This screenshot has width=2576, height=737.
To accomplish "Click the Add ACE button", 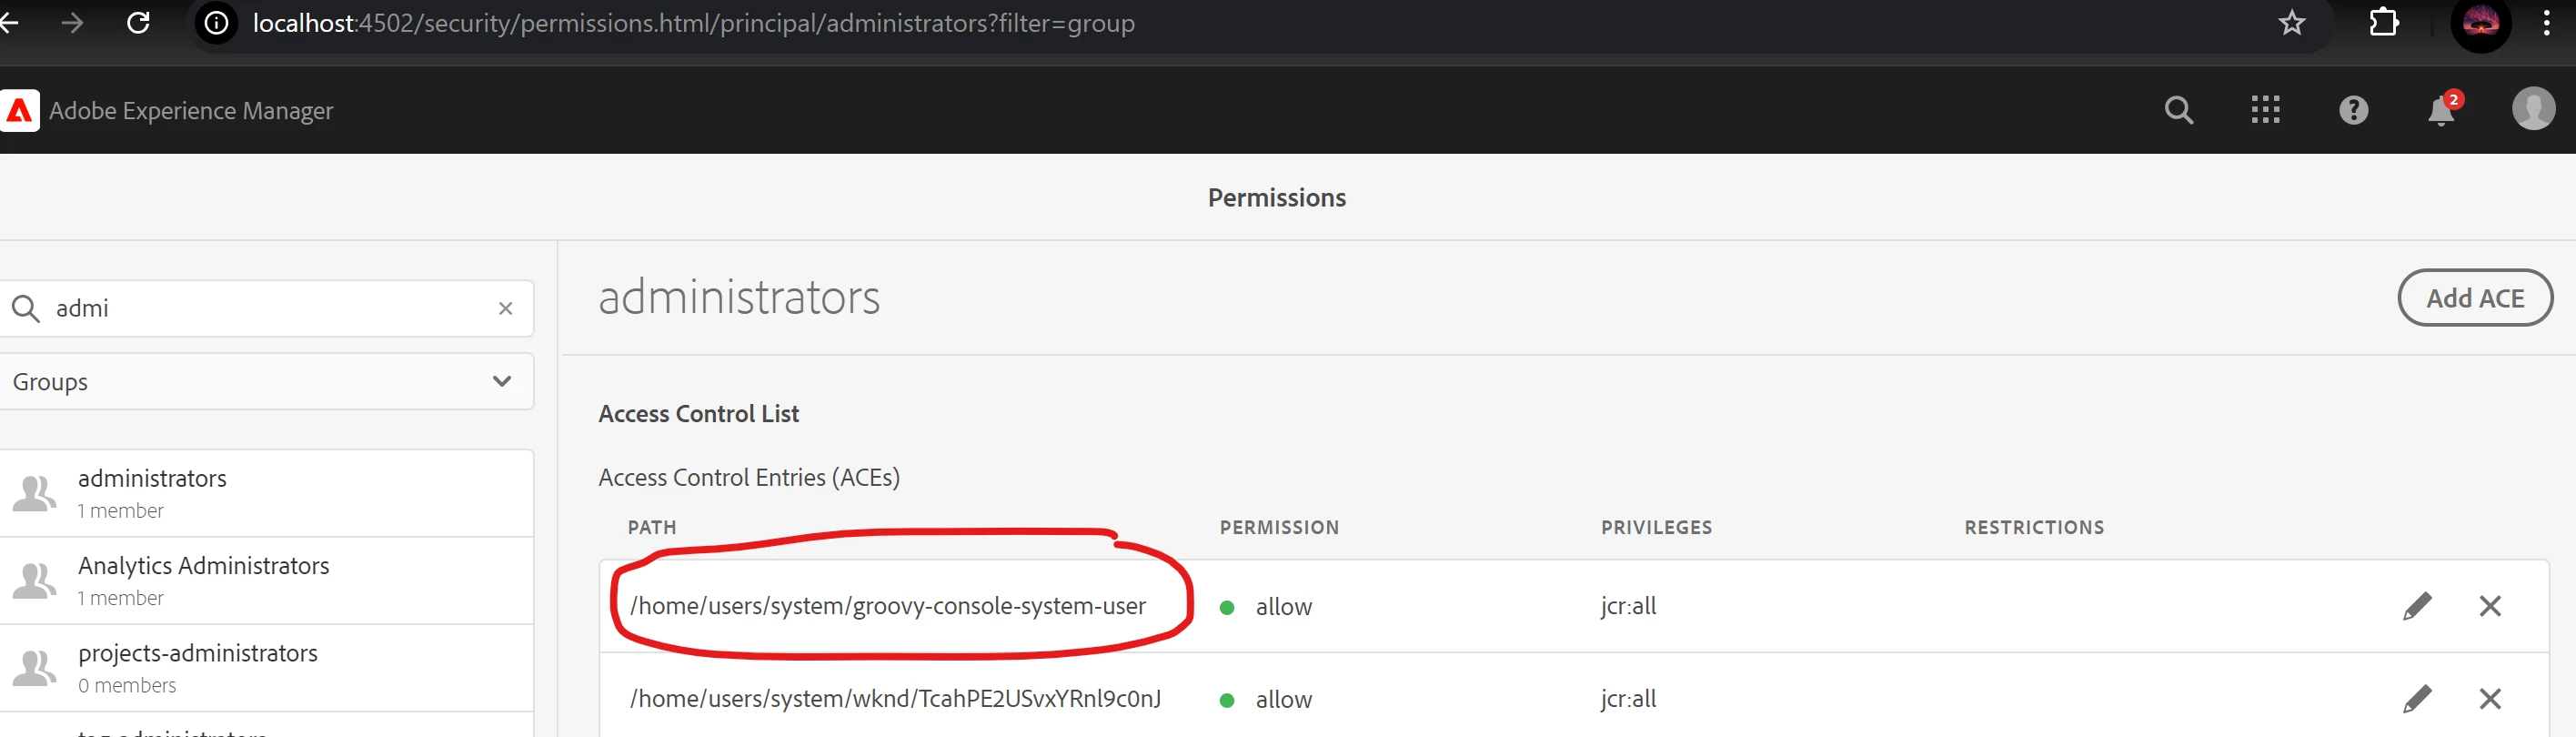I will point(2475,298).
